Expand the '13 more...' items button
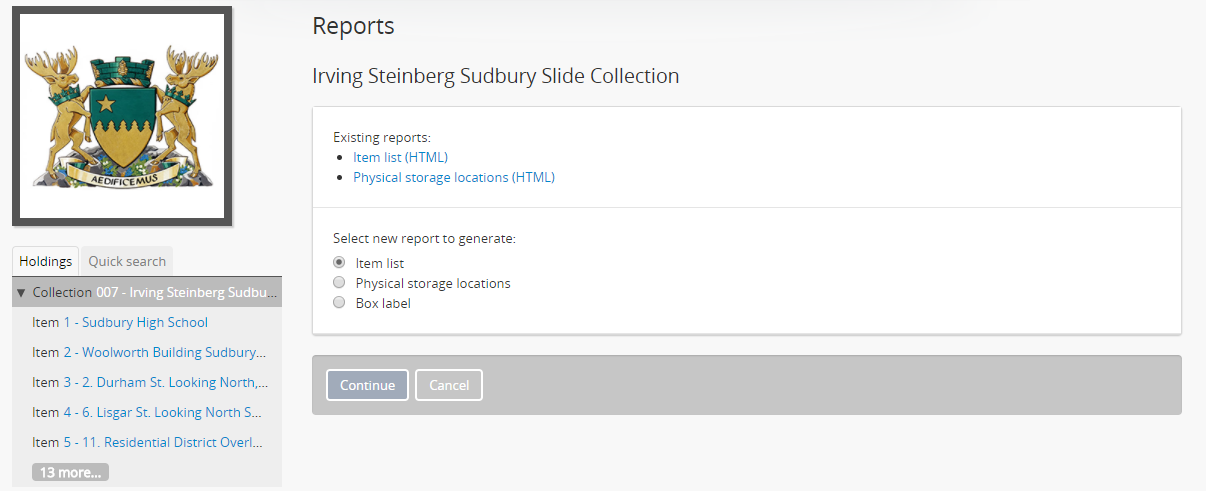The height and width of the screenshot is (491, 1206). tap(70, 472)
